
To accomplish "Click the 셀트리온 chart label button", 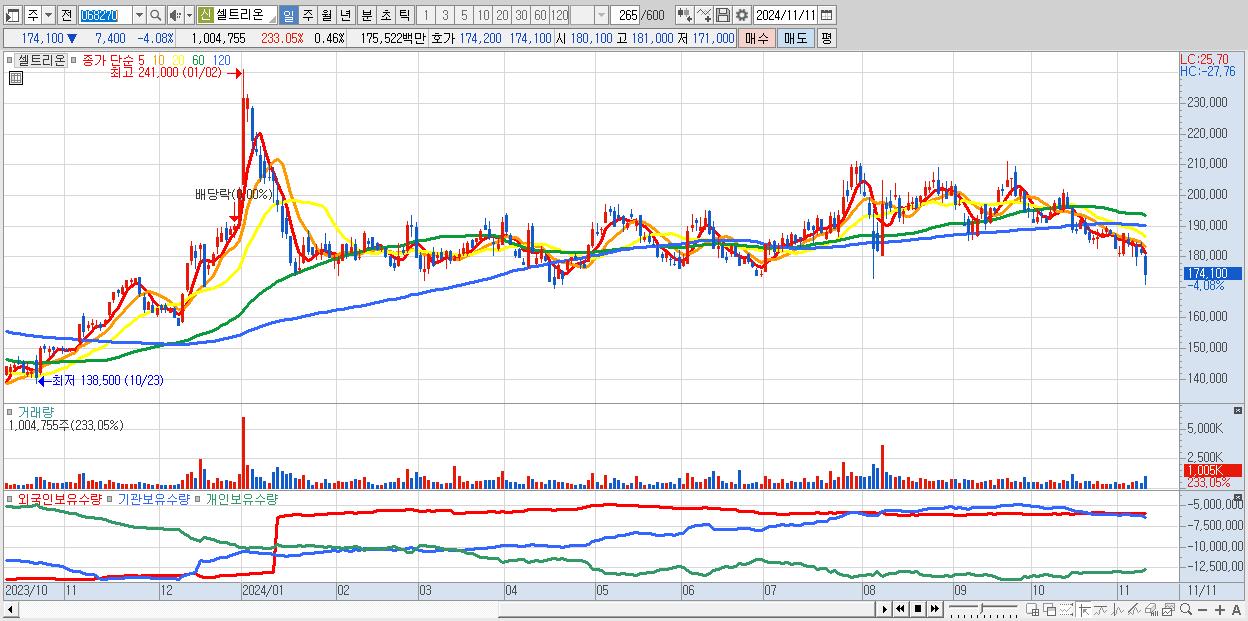I will (x=42, y=60).
